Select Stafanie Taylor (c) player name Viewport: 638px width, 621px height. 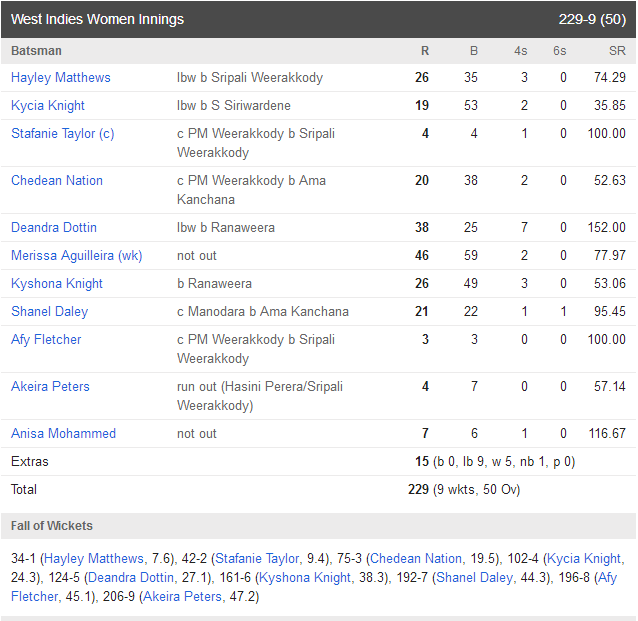point(63,133)
